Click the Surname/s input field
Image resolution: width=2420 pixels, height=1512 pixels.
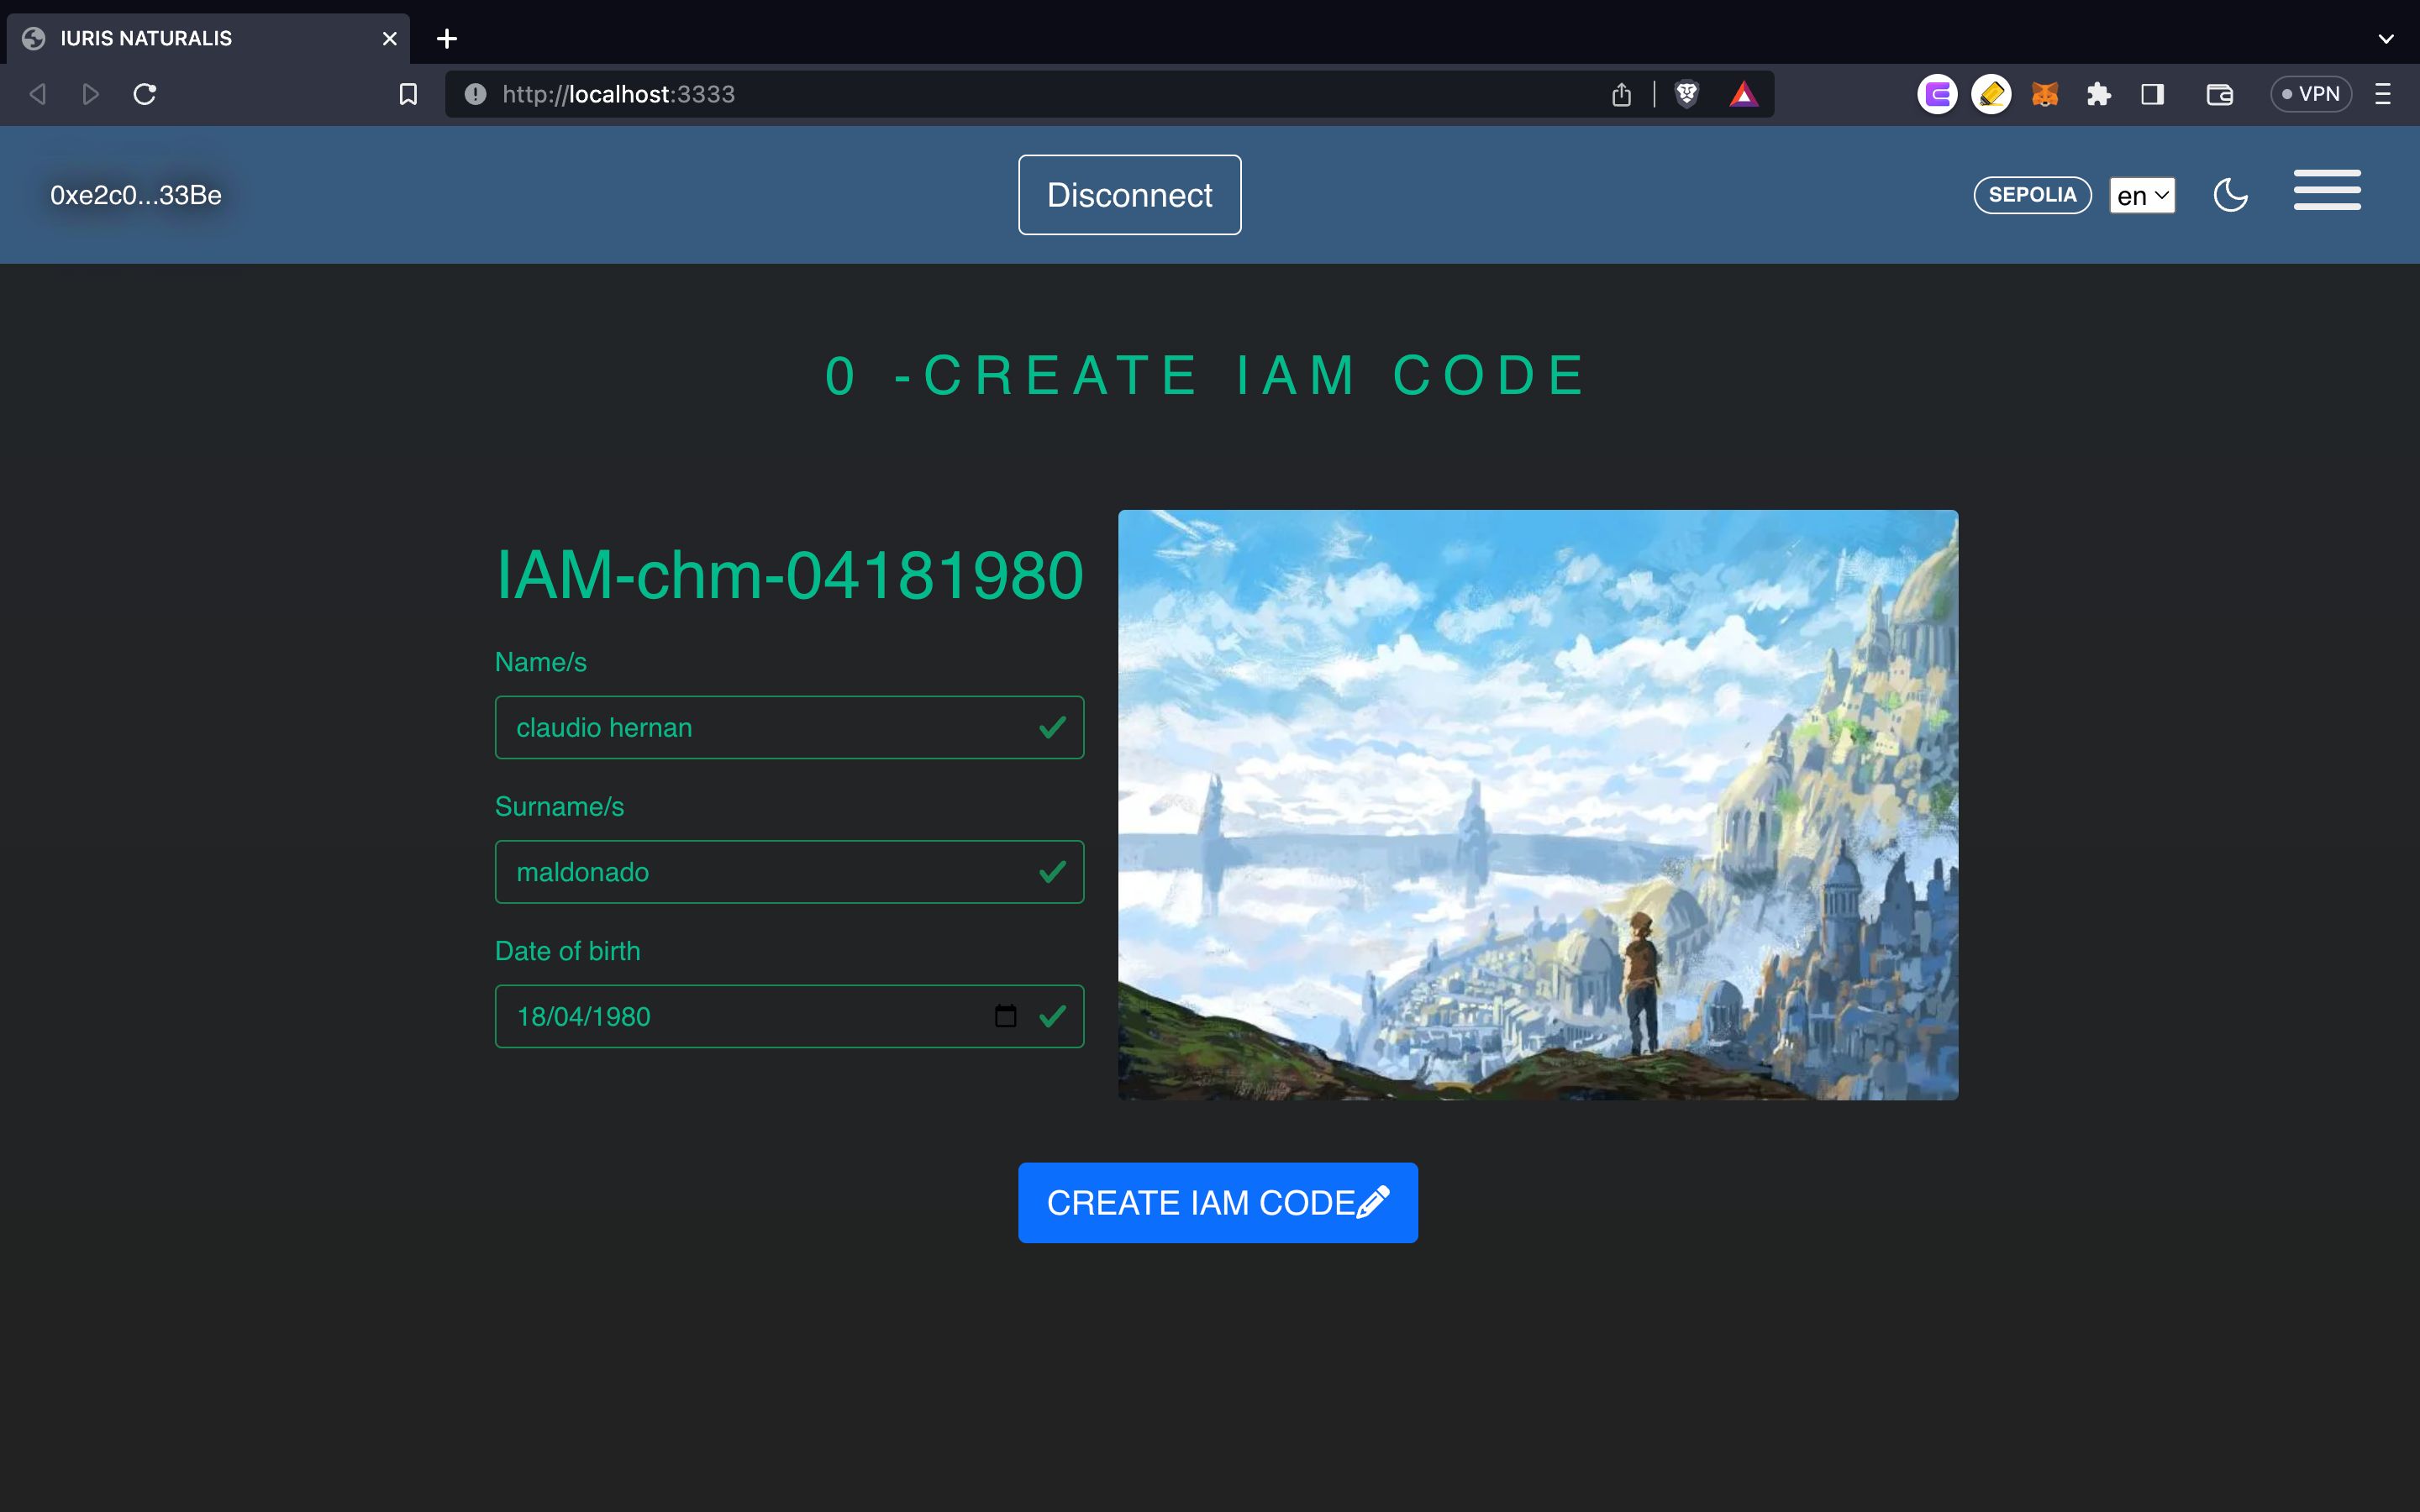coord(789,872)
